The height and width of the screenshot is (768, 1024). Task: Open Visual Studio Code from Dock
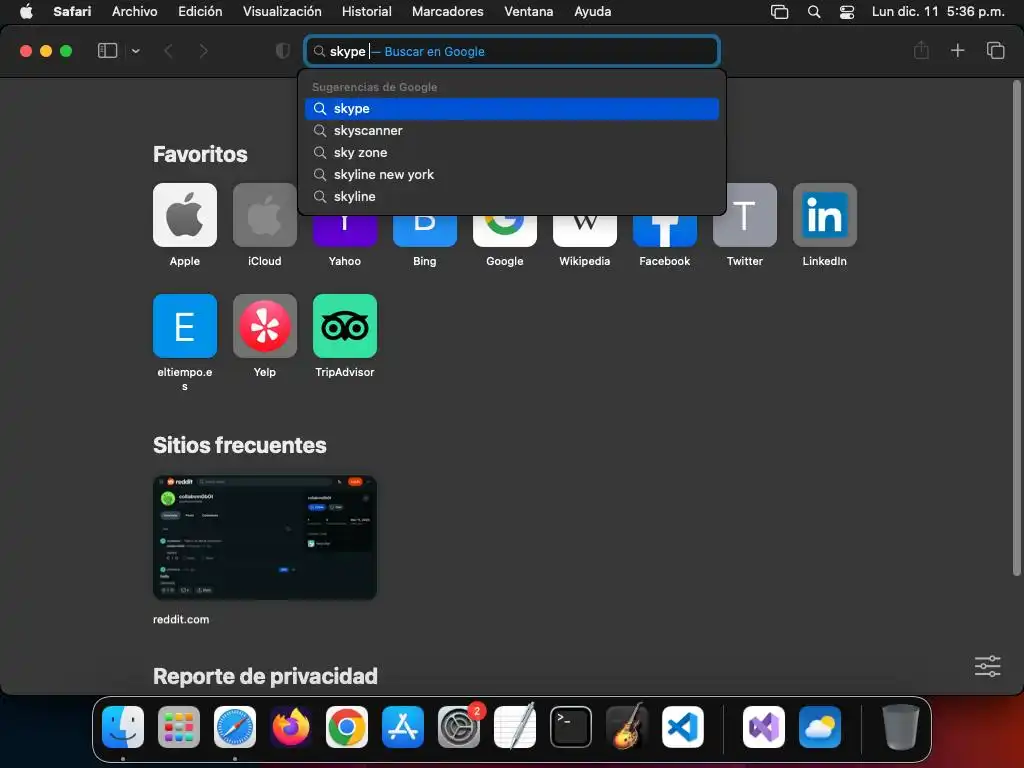point(682,727)
